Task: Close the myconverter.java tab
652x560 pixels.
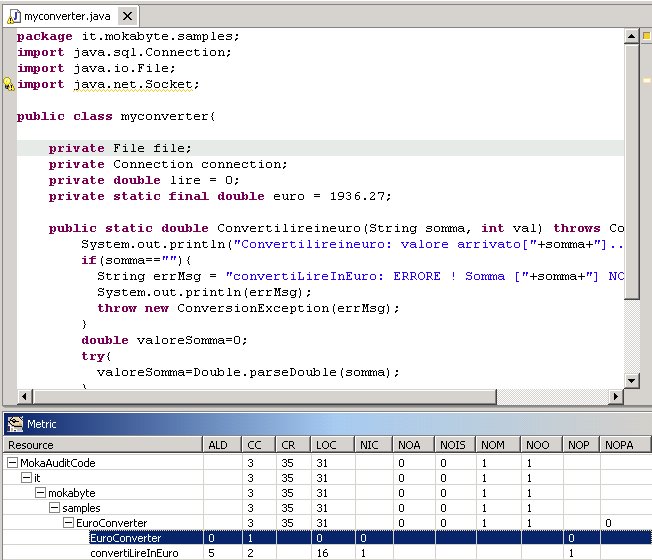Action: [x=127, y=16]
